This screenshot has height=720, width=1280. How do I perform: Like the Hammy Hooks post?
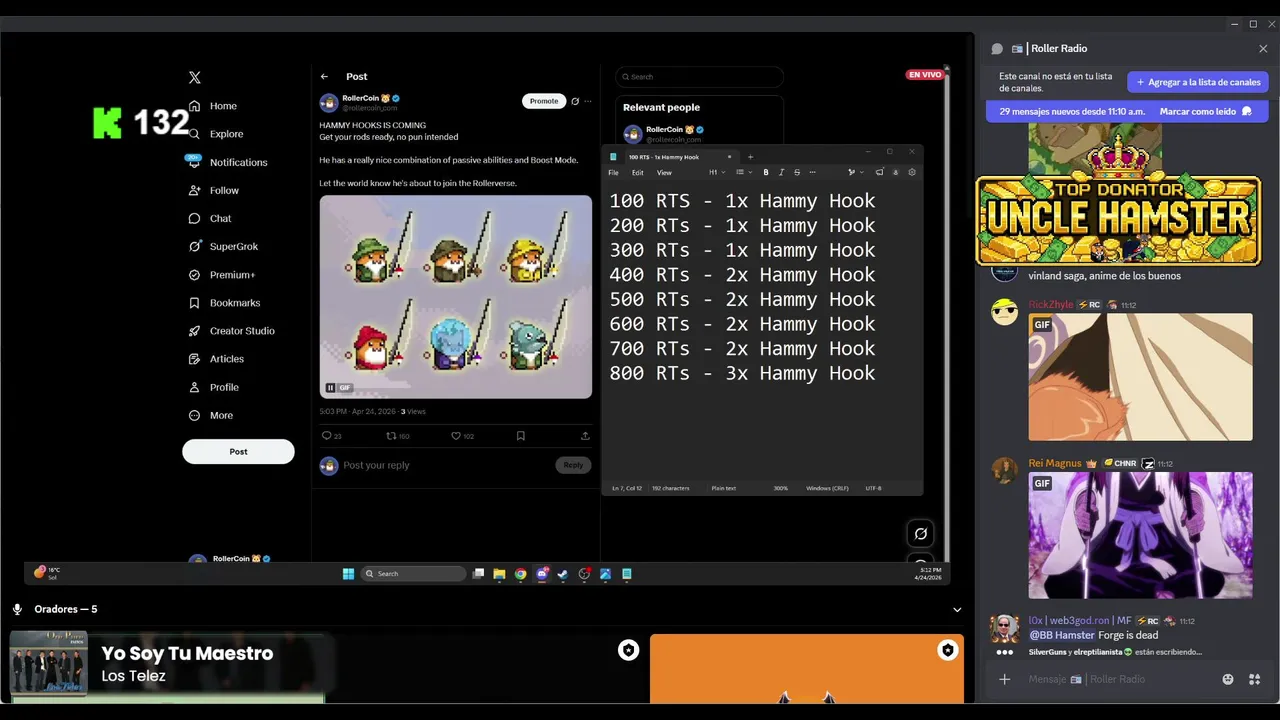[456, 436]
